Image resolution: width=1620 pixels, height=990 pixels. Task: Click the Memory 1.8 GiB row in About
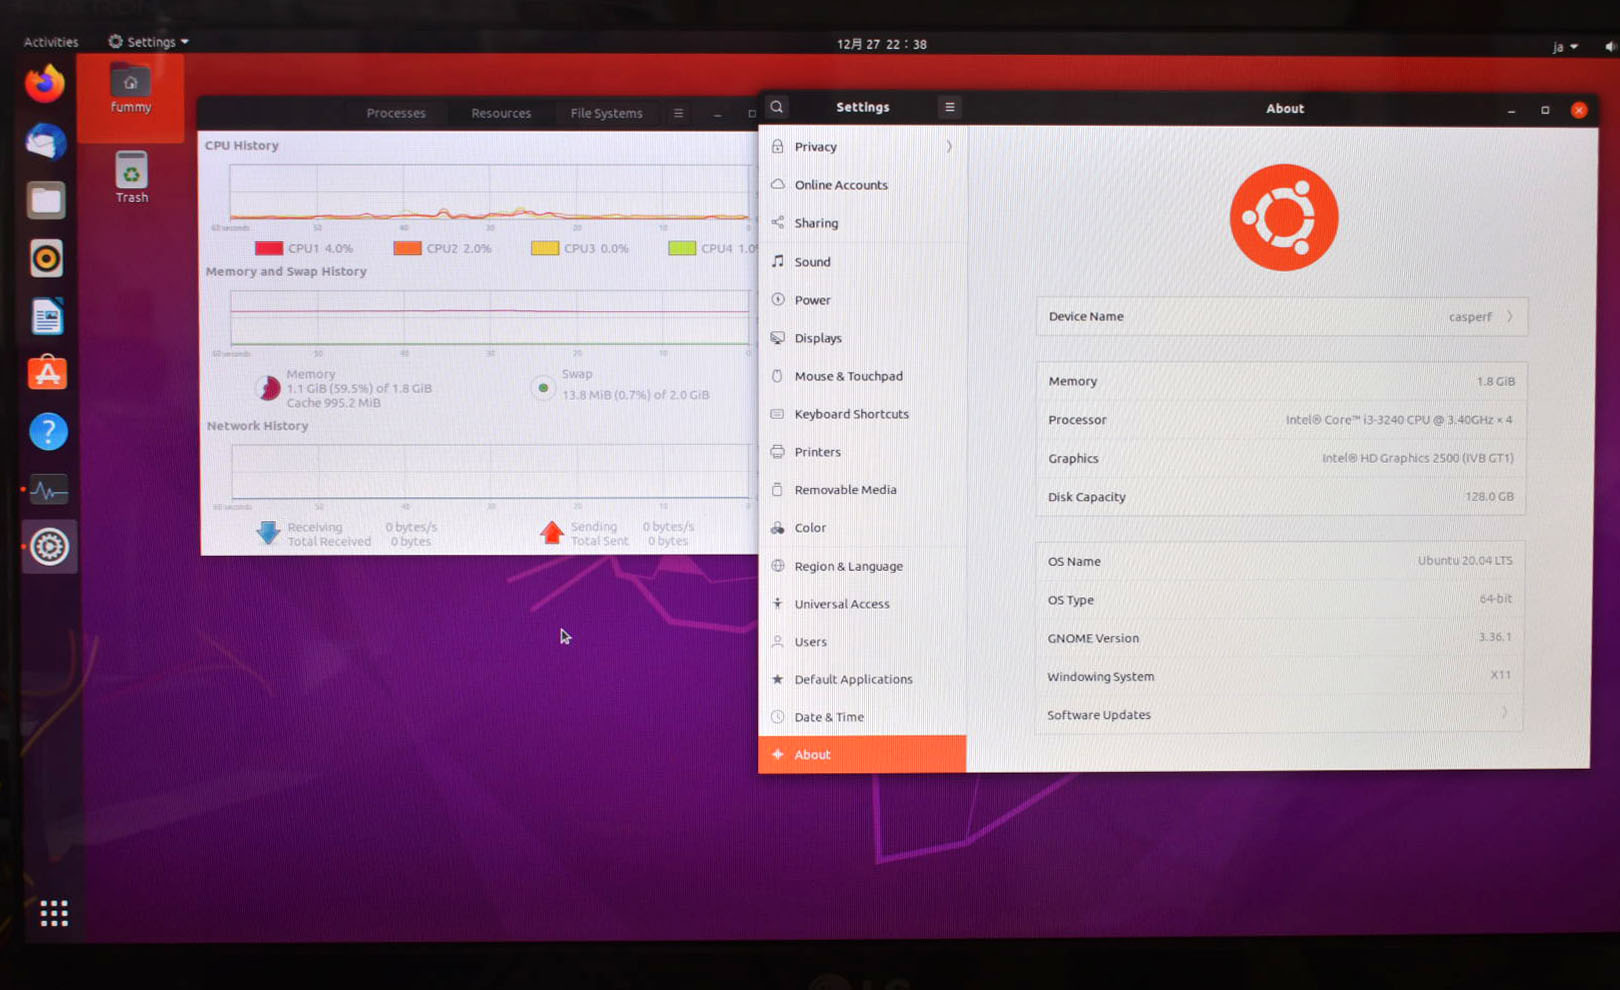[x=1281, y=381]
